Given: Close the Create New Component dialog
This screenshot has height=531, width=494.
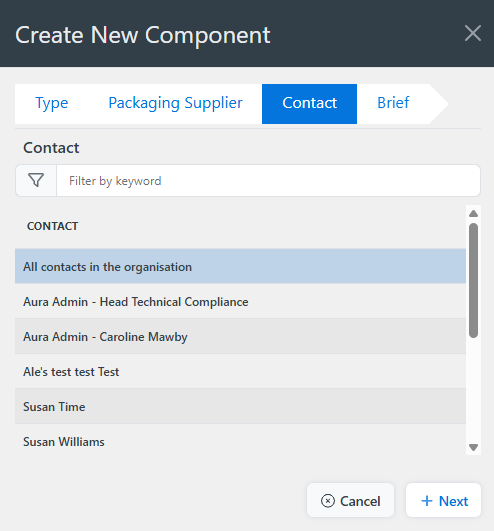Looking at the screenshot, I should [x=473, y=33].
